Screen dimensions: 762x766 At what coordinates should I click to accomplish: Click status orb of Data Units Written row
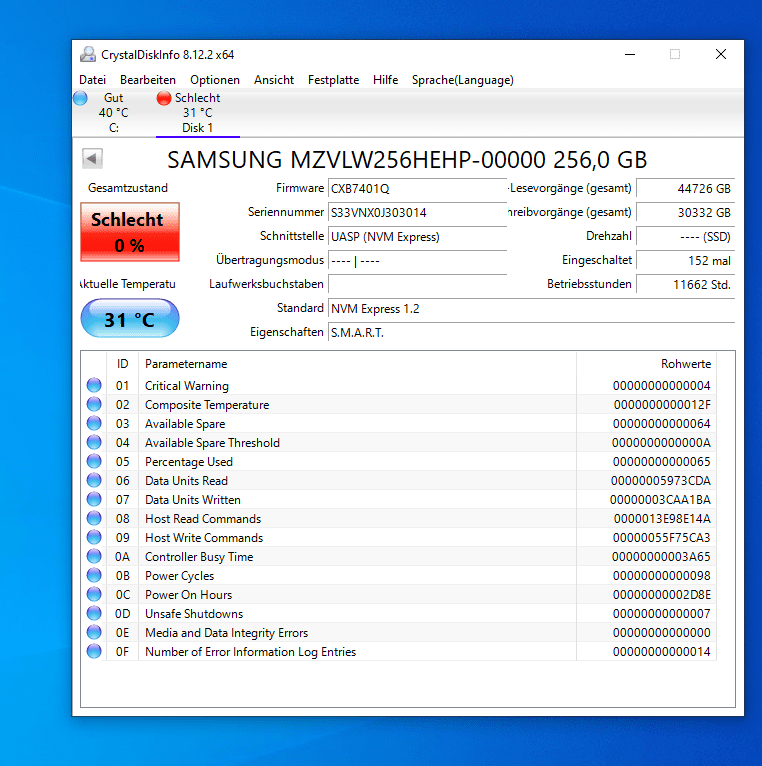94,500
